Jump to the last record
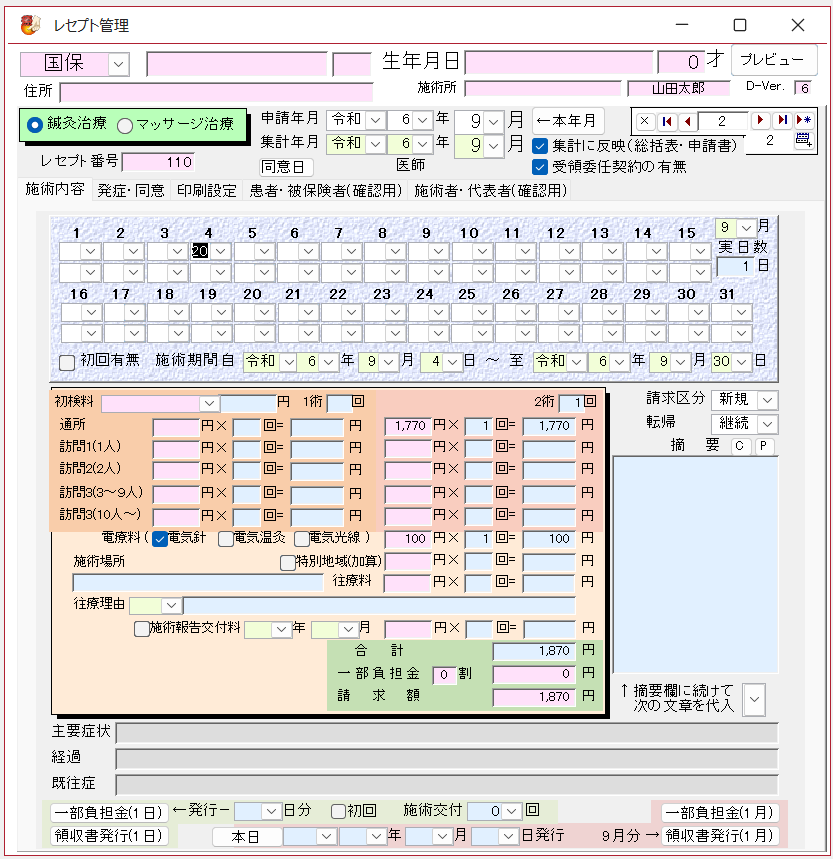The width and height of the screenshot is (833, 859). (782, 121)
